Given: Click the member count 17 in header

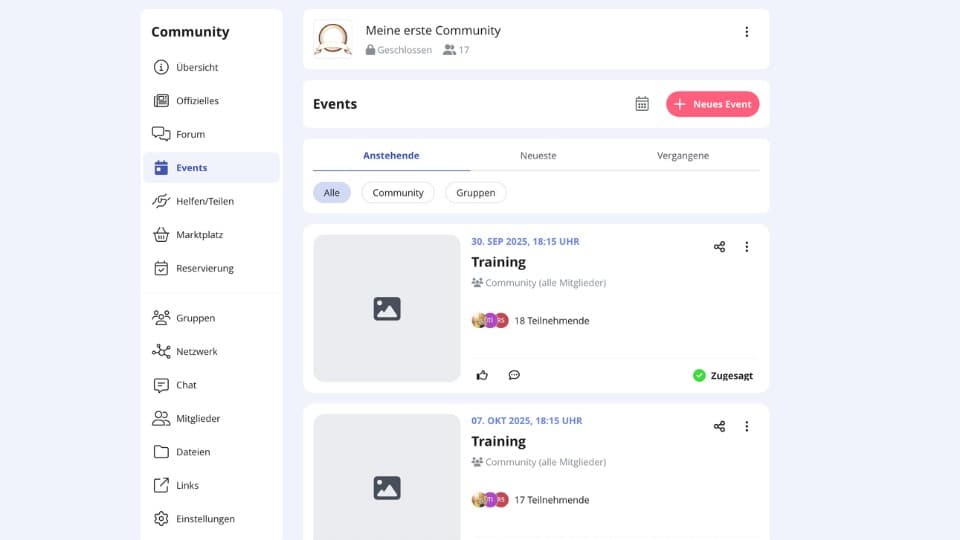Looking at the screenshot, I should (x=457, y=50).
